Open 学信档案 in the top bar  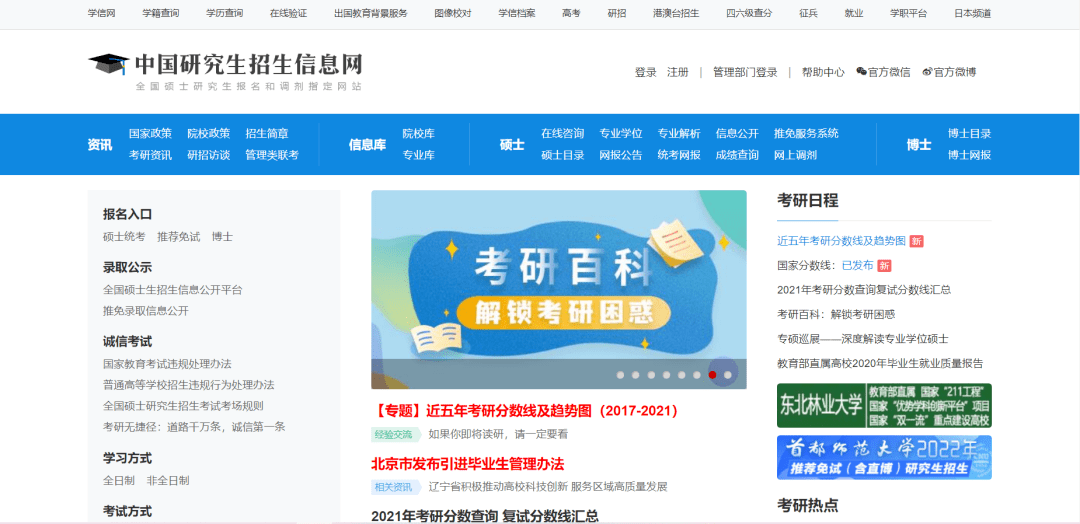517,13
